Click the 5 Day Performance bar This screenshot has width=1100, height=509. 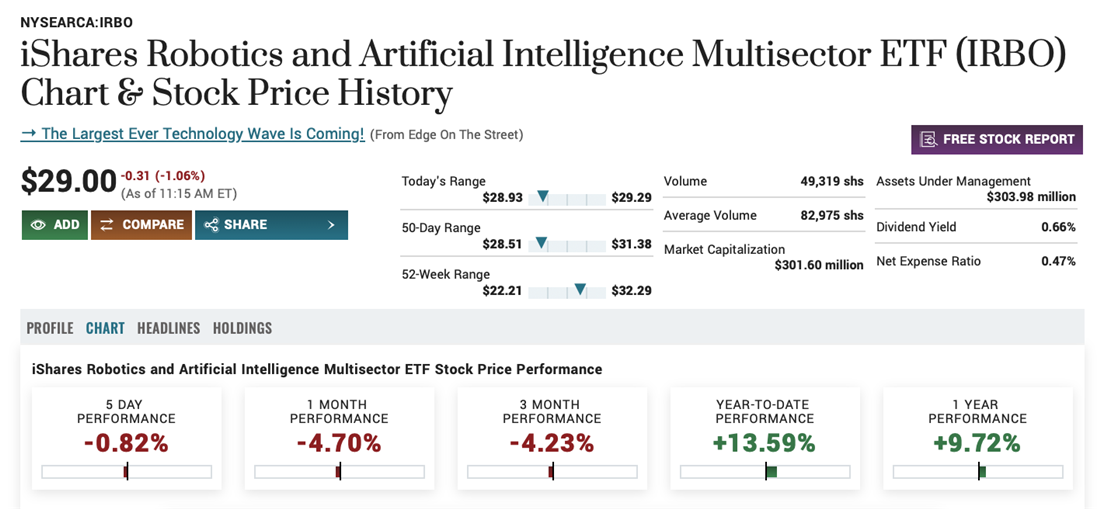[x=126, y=472]
